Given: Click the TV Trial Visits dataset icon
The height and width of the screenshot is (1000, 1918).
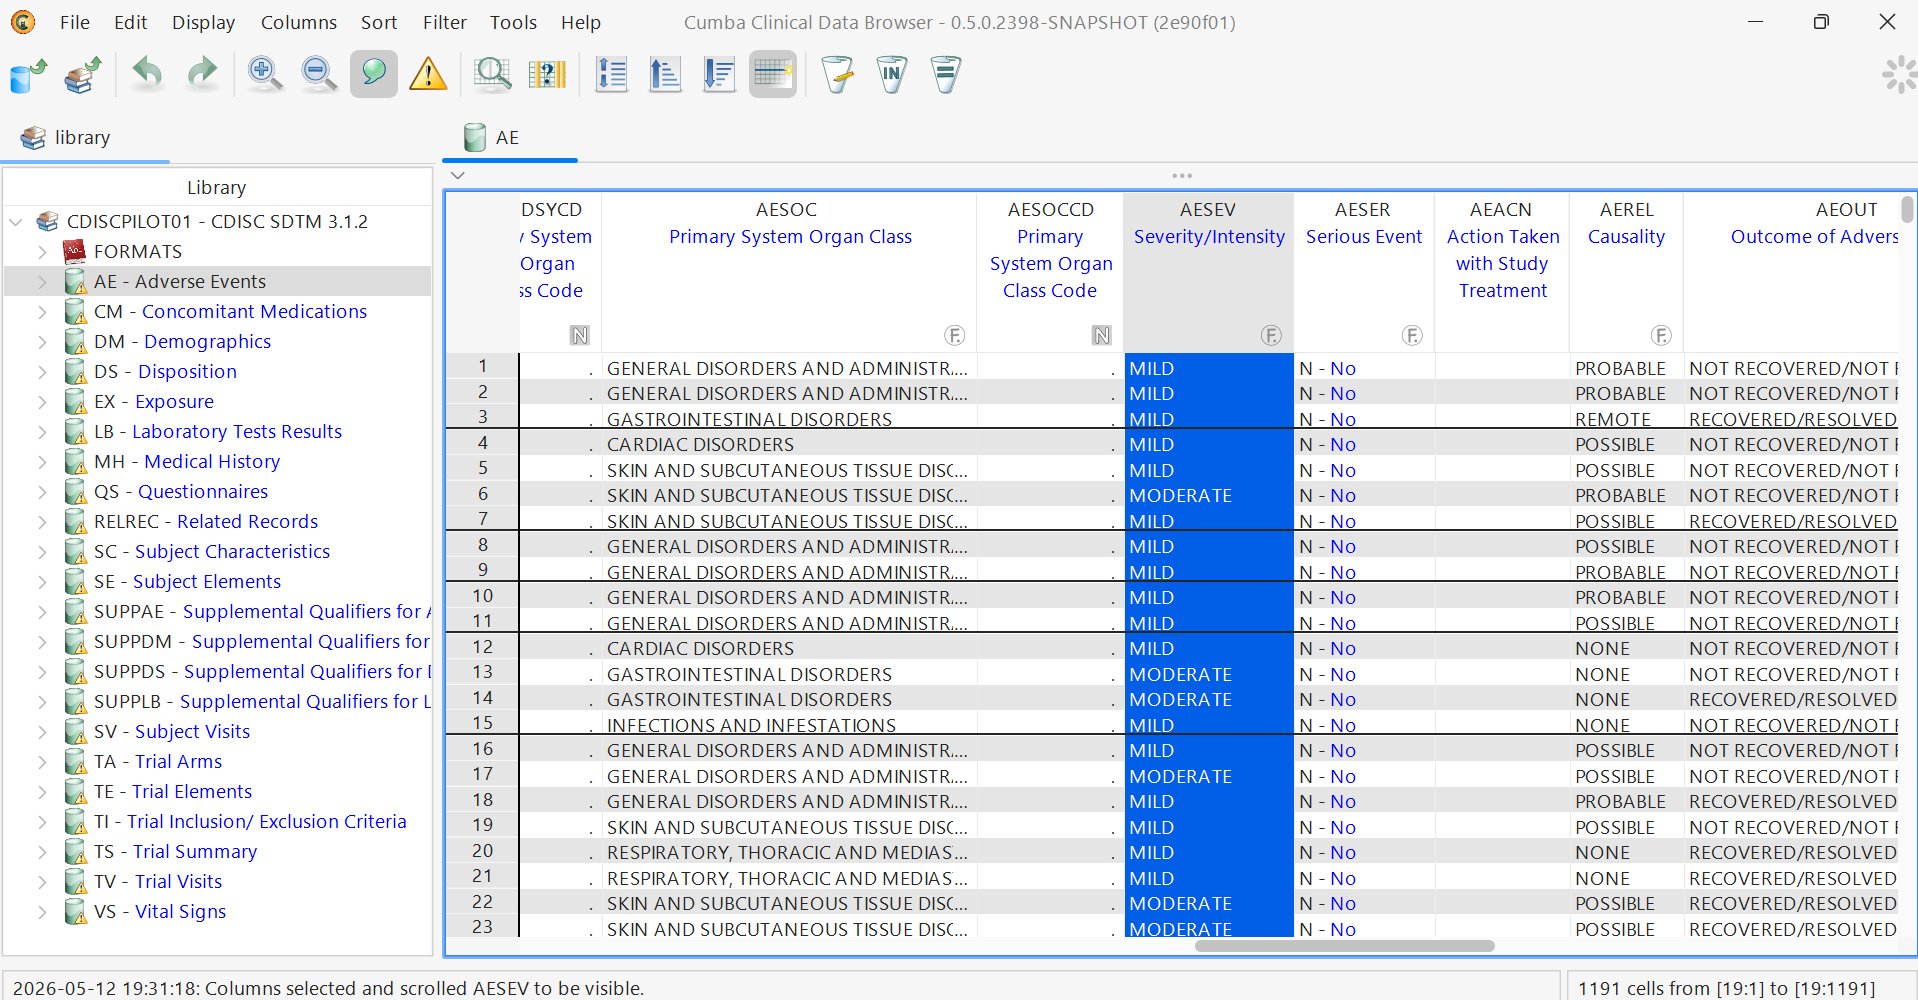Looking at the screenshot, I should (75, 881).
